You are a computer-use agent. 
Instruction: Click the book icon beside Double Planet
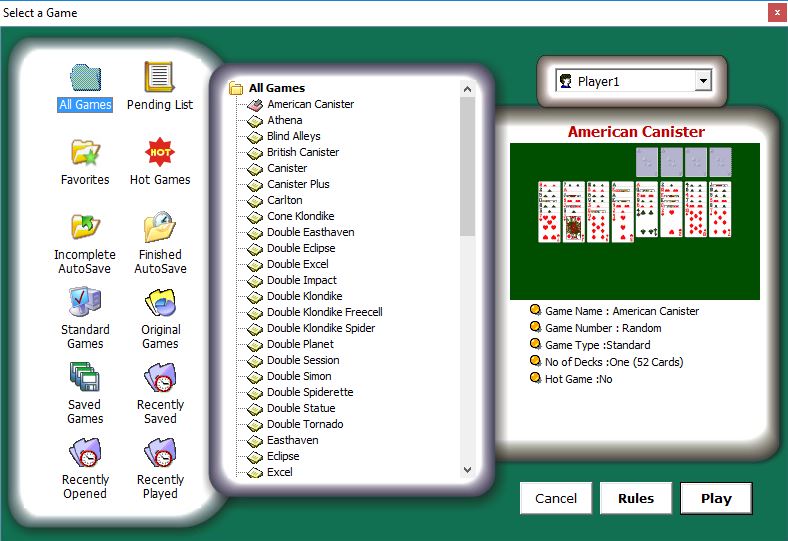[x=255, y=345]
